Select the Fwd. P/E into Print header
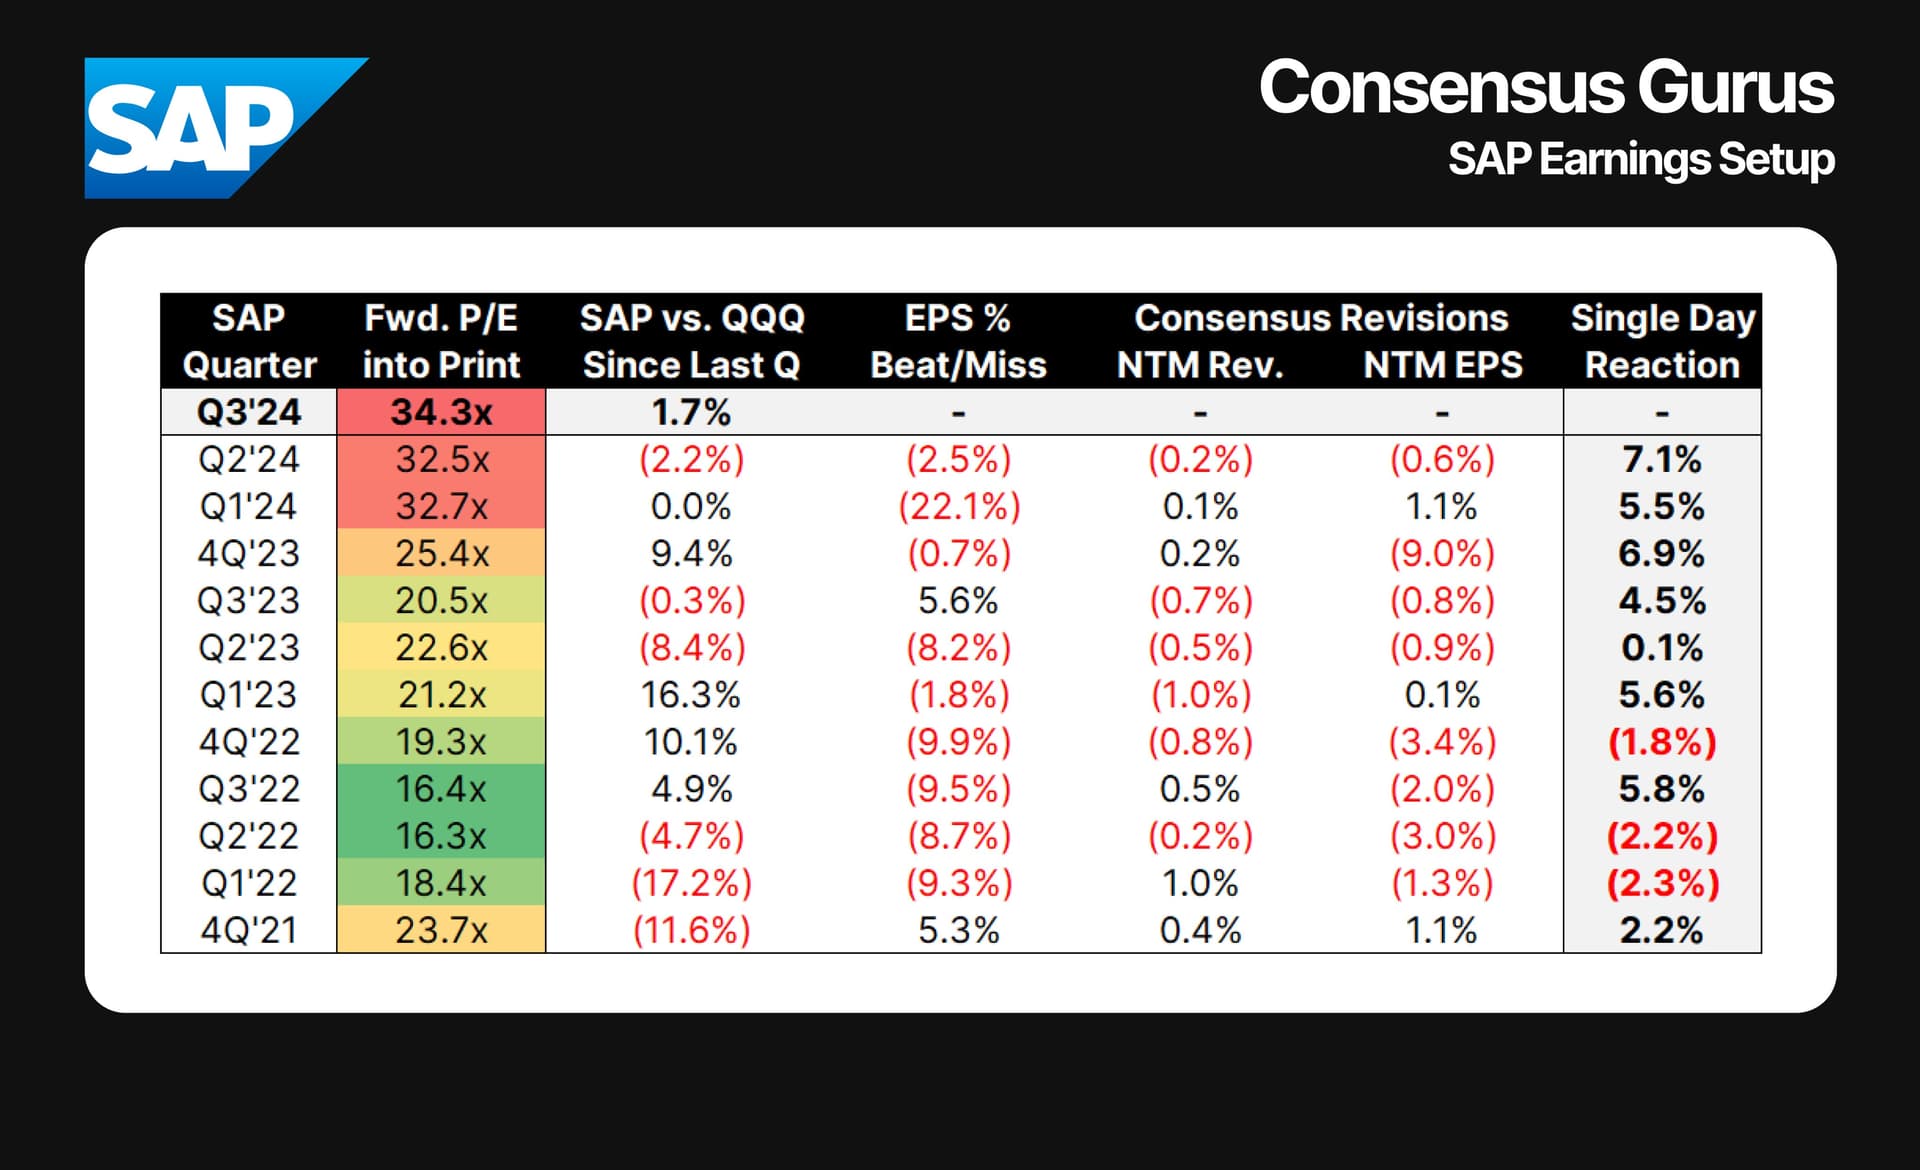Viewport: 1920px width, 1170px height. point(441,341)
